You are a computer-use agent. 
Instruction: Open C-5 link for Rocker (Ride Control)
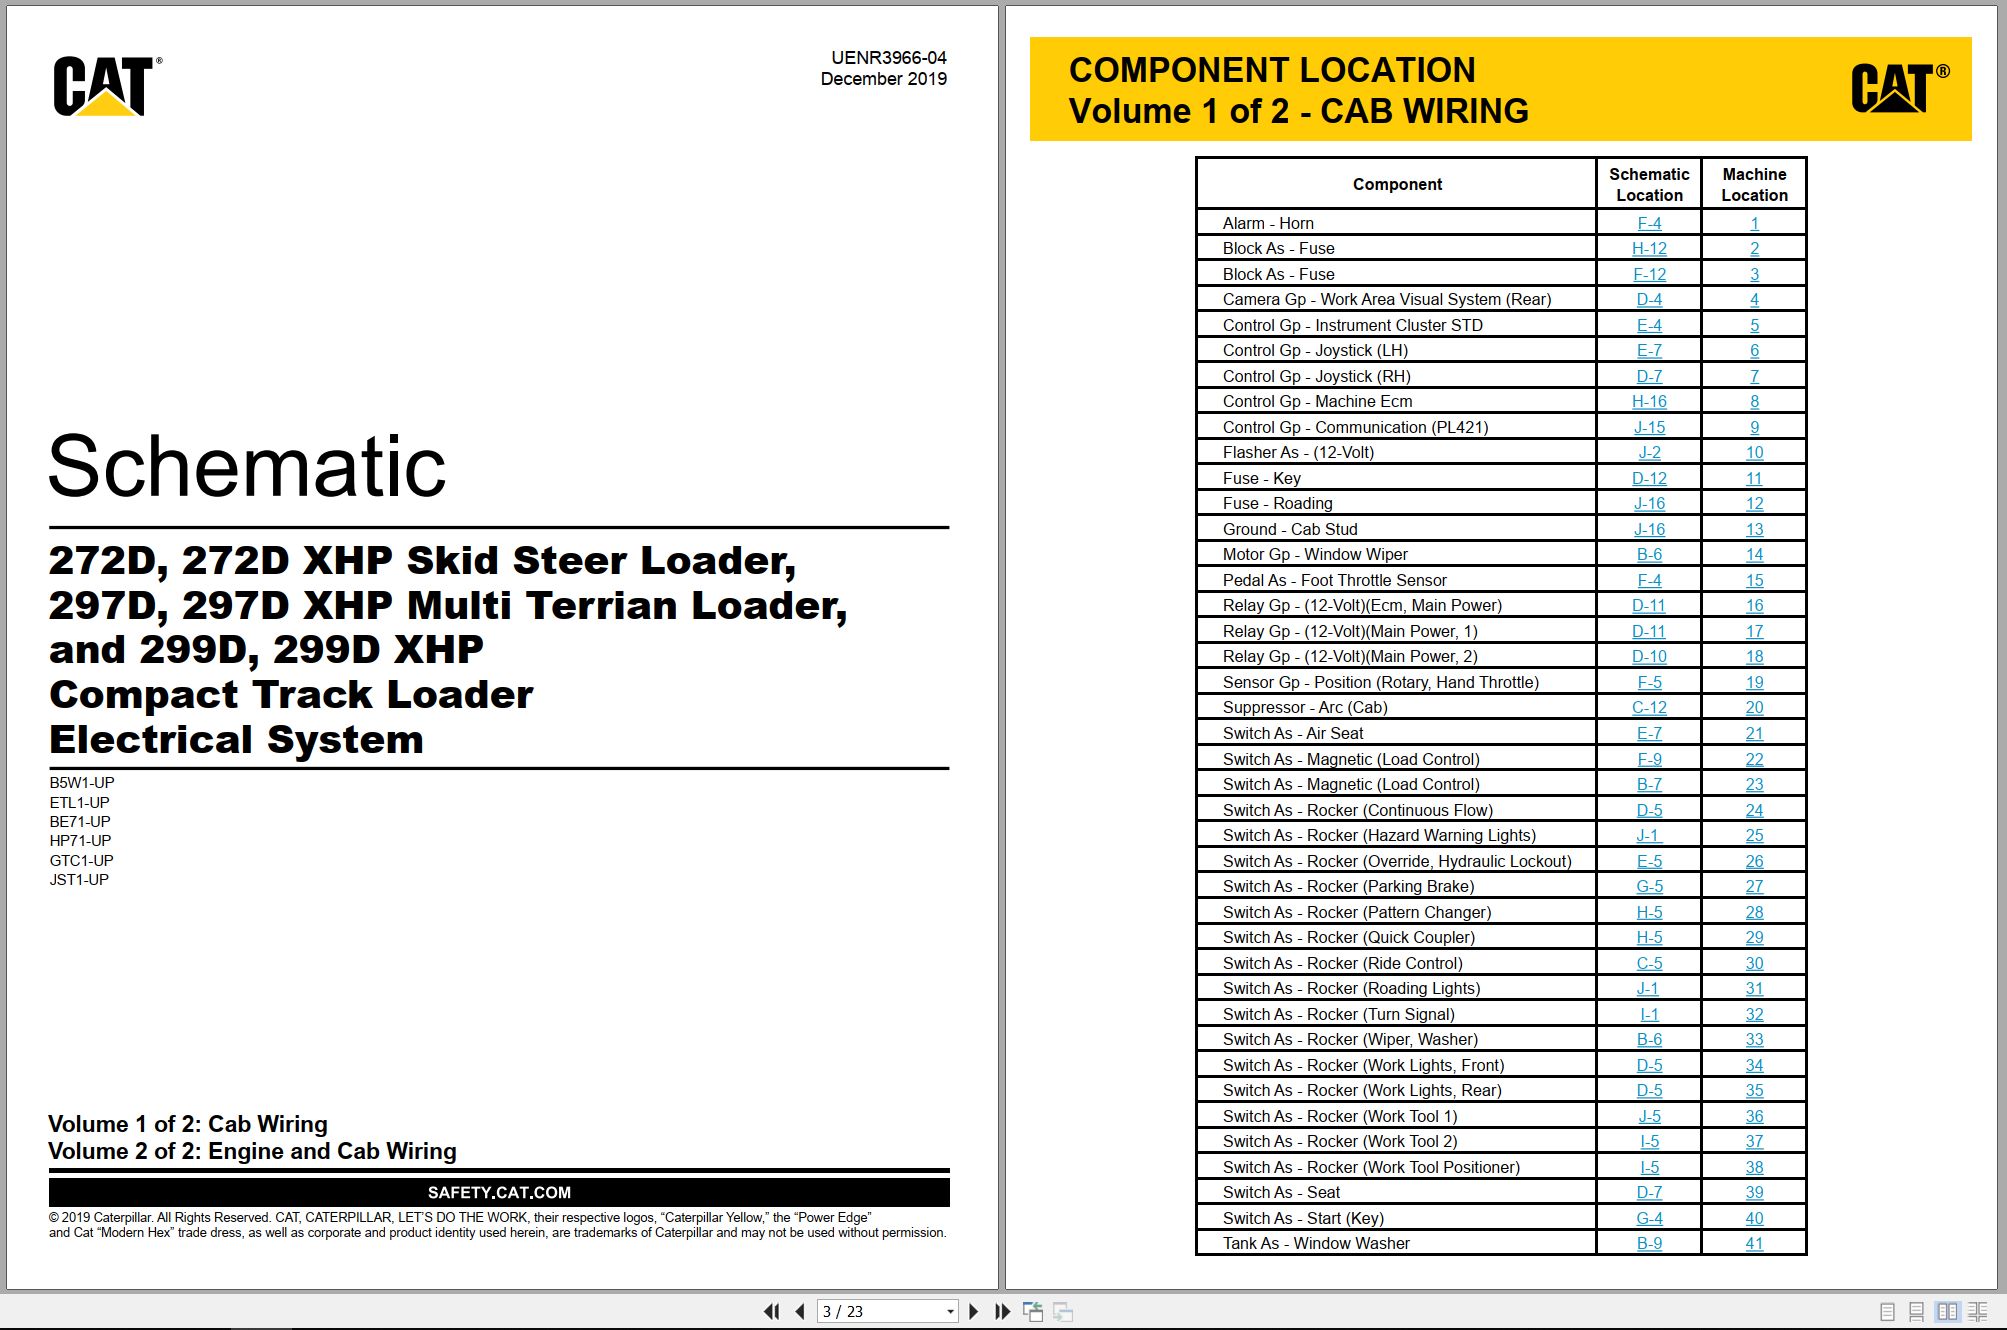tap(1649, 963)
